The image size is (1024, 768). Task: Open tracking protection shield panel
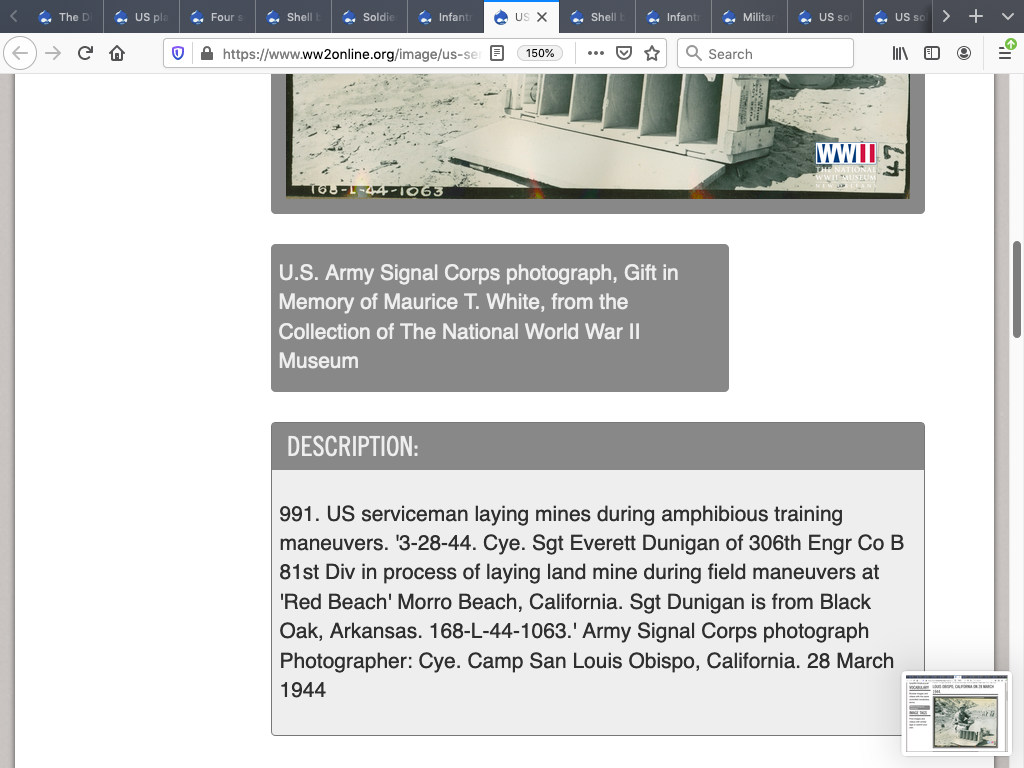[179, 54]
